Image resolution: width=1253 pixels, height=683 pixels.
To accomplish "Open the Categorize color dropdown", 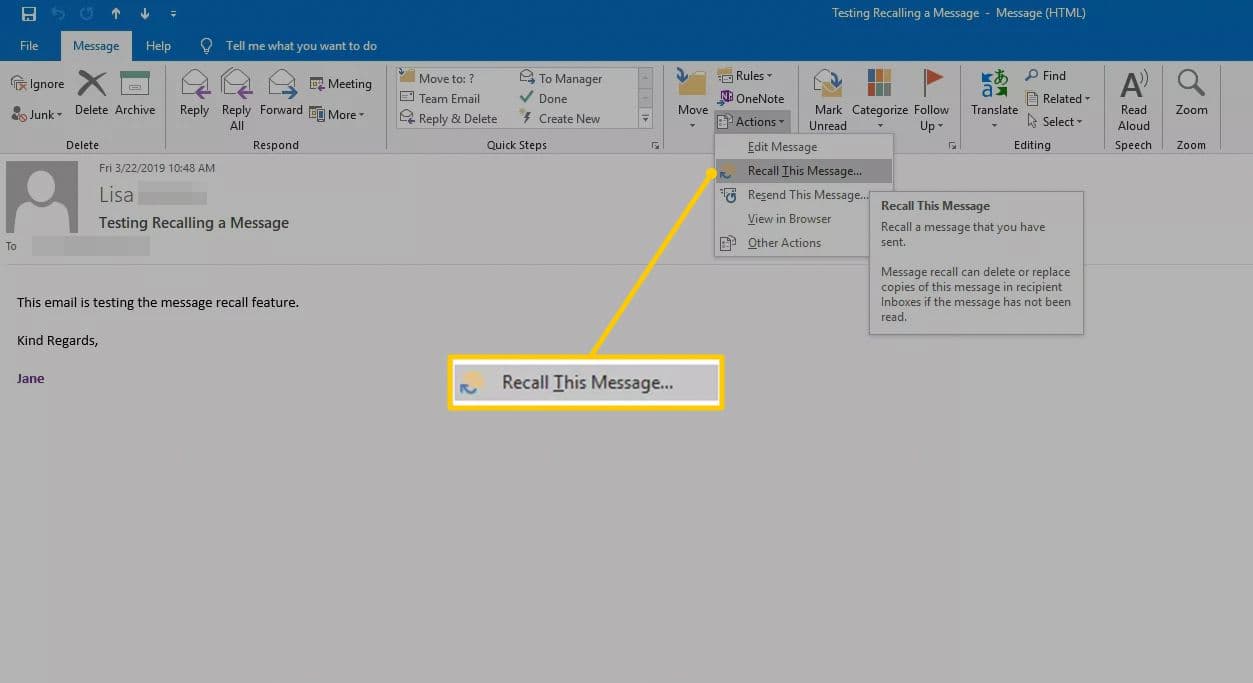I will pos(879,85).
